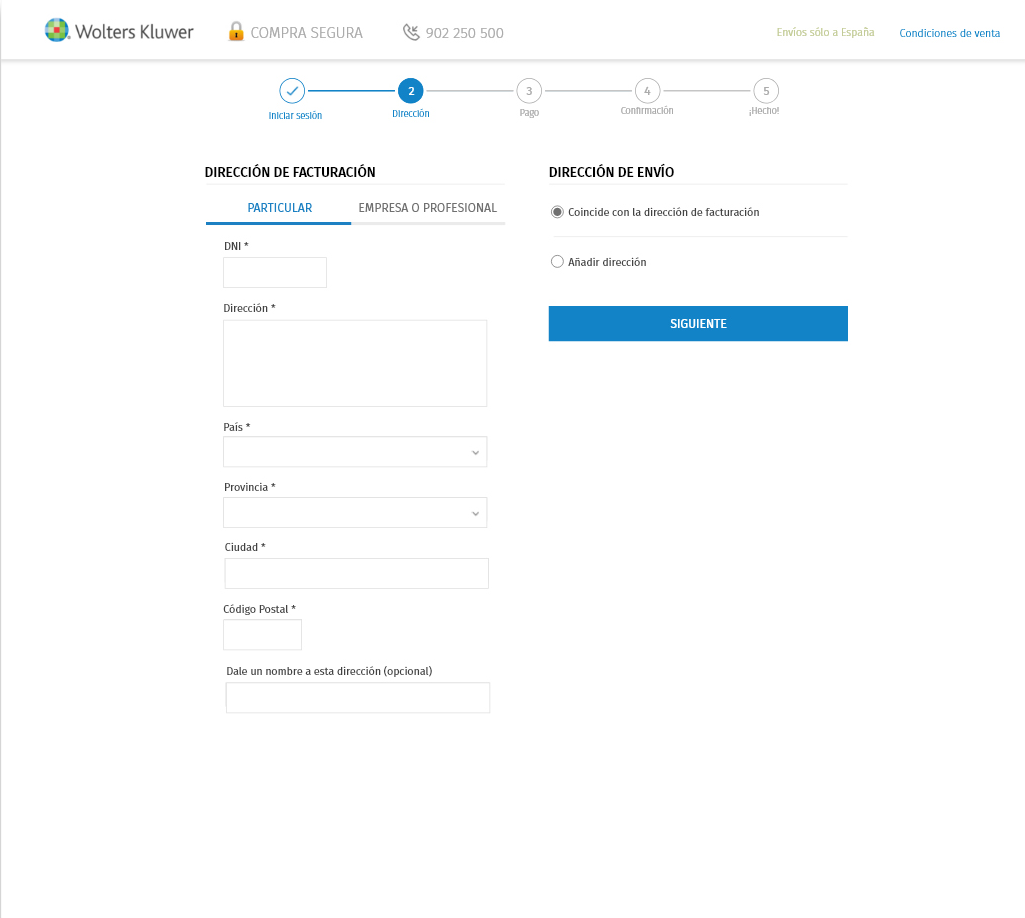Image resolution: width=1025 pixels, height=918 pixels.
Task: Click the step 3 Pago circle
Action: click(529, 91)
